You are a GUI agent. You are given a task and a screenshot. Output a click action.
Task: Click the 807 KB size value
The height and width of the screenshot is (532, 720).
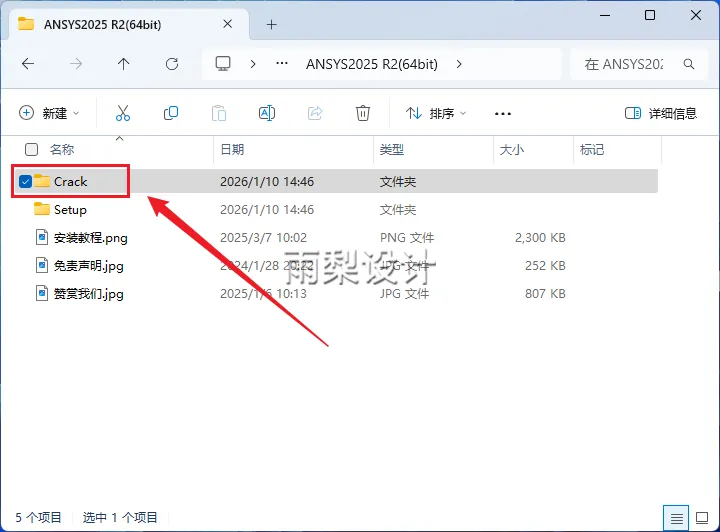(545, 294)
